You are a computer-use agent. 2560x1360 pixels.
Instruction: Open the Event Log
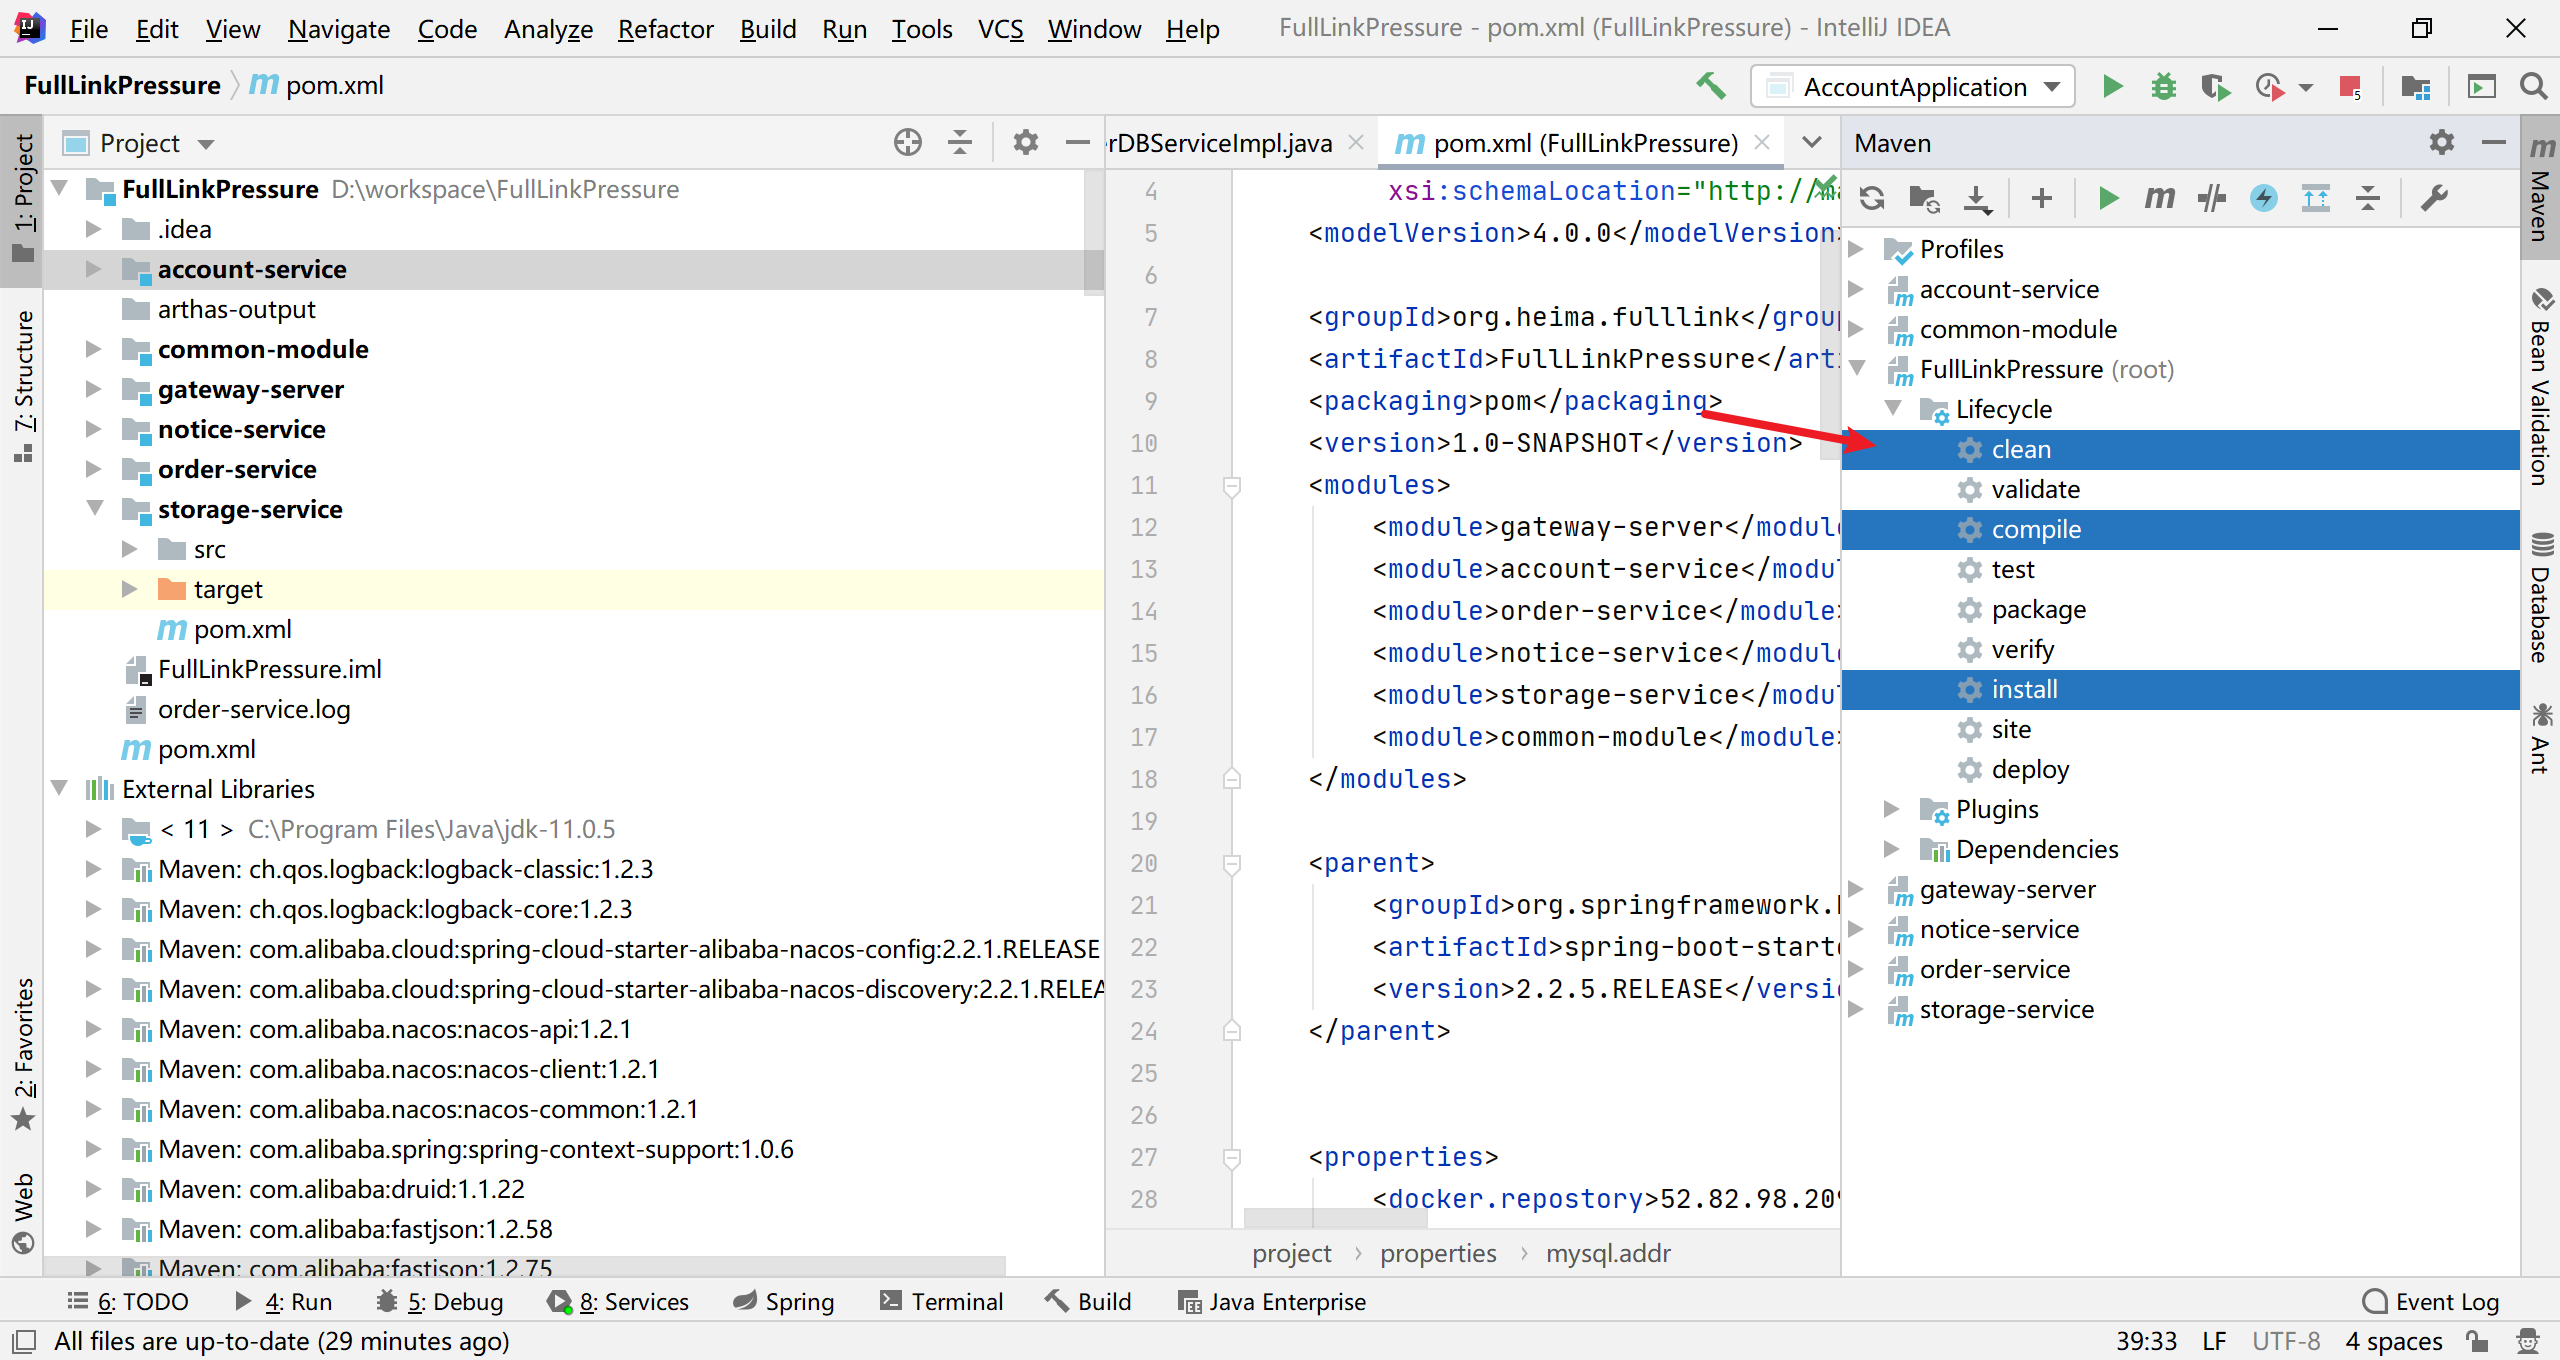pyautogui.click(x=2430, y=1301)
